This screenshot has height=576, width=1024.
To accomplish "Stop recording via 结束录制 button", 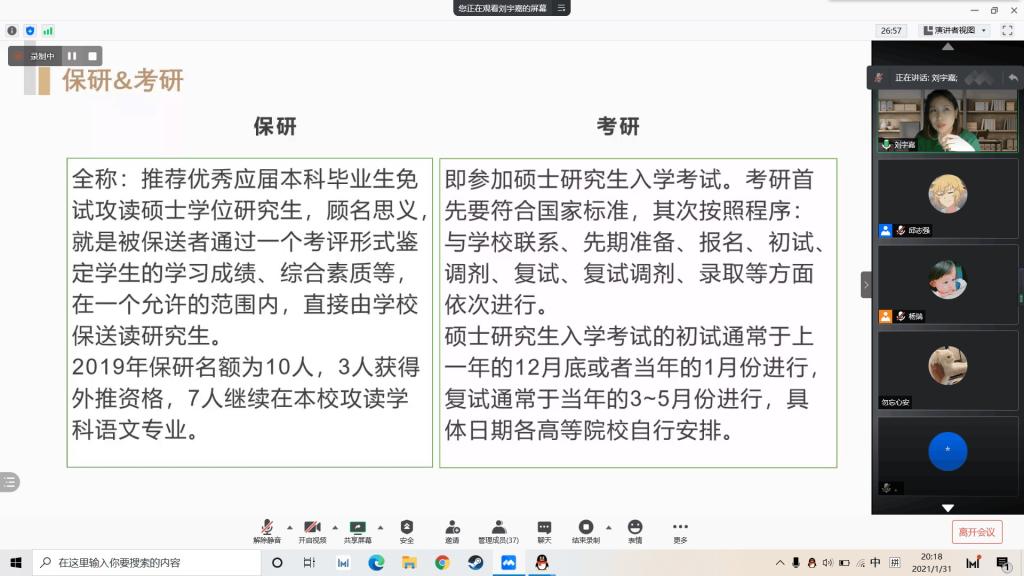I will click(x=586, y=530).
